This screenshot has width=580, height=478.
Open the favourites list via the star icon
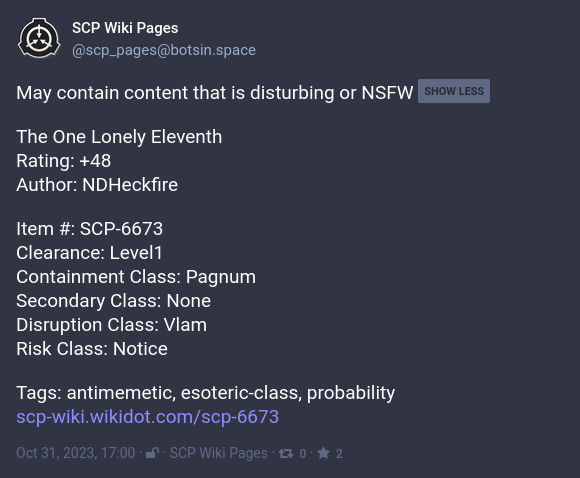pos(323,453)
